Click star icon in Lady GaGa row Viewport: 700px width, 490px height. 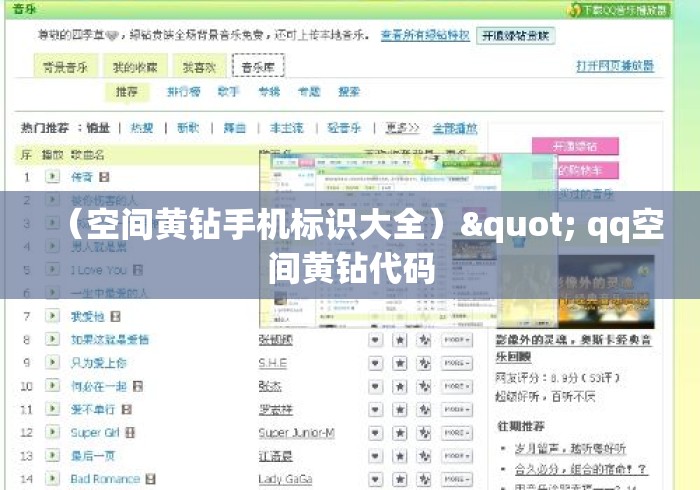[400, 479]
